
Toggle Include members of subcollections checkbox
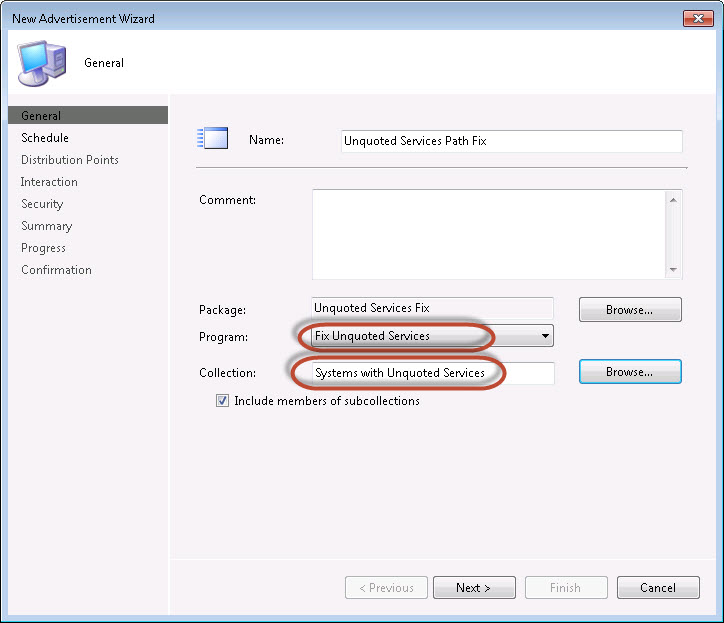pos(222,400)
